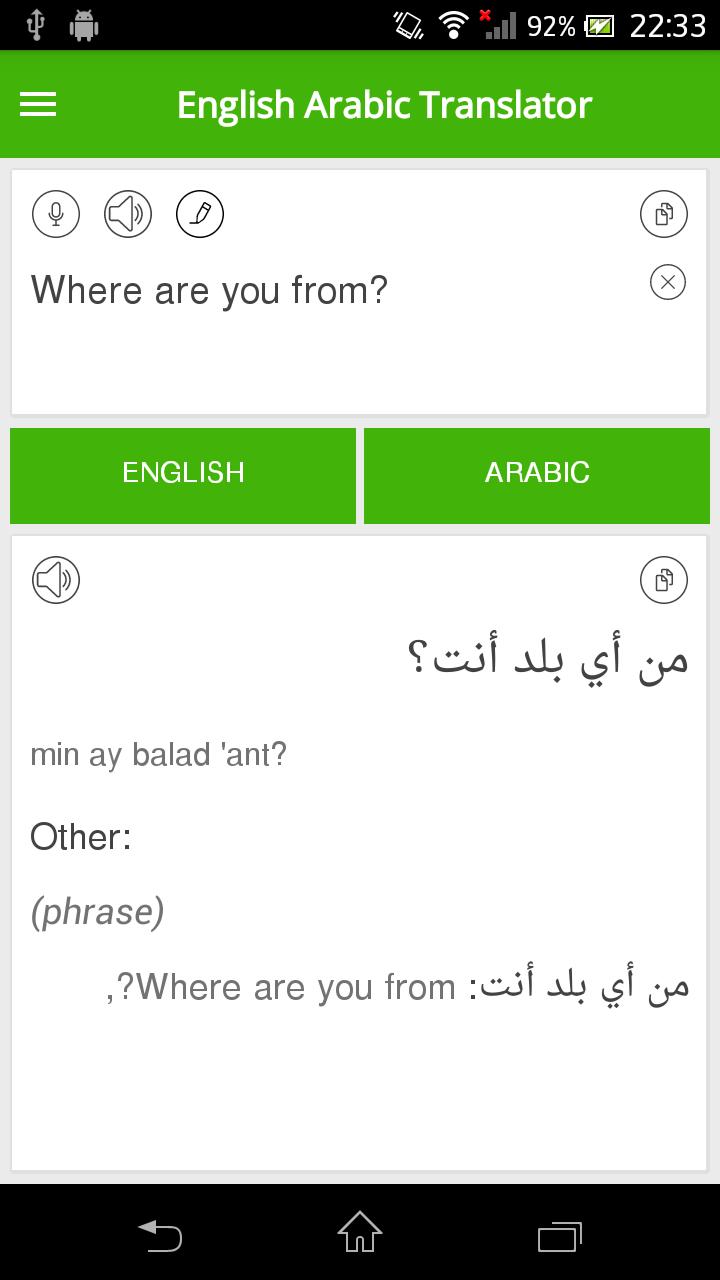Tap the alternate phrase translation entry

pos(398,987)
